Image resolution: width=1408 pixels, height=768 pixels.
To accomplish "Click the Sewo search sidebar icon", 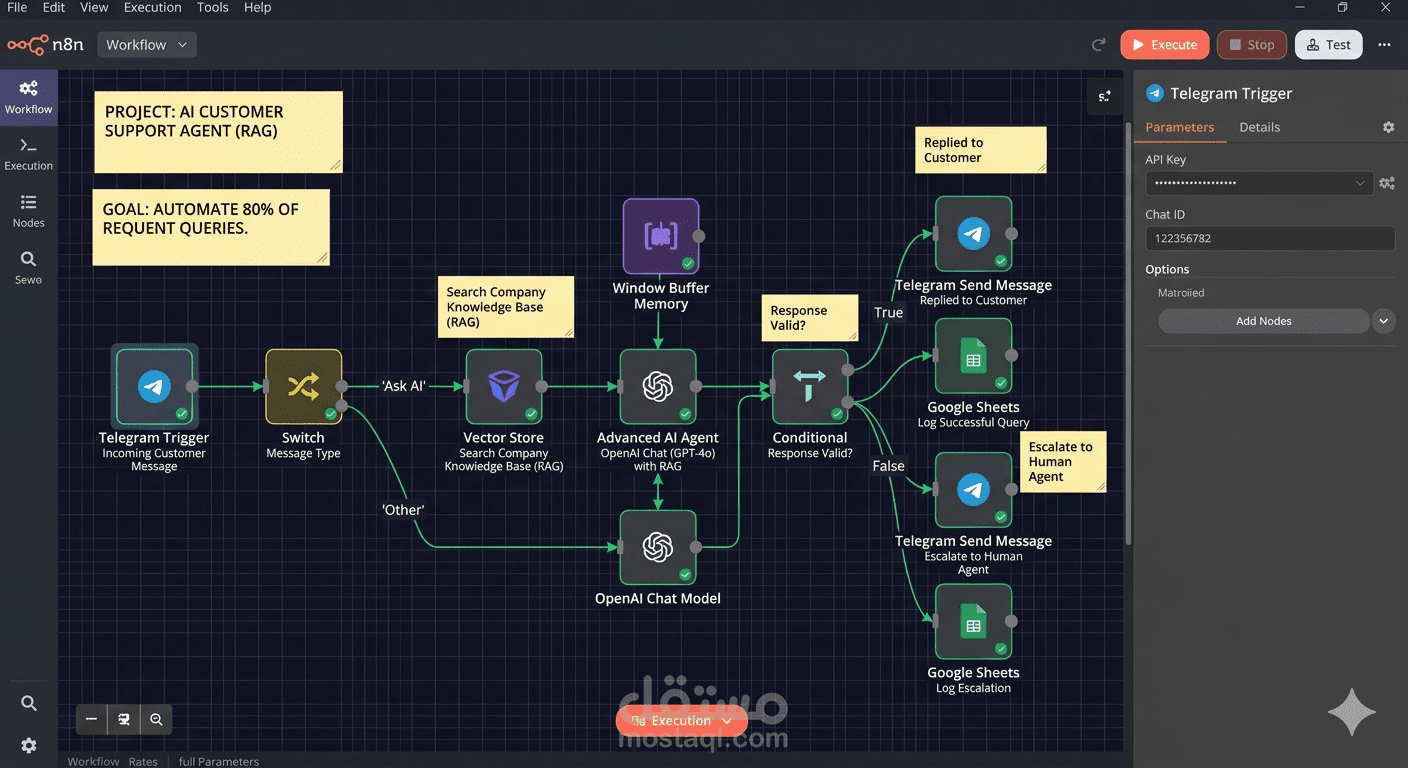I will [28, 267].
